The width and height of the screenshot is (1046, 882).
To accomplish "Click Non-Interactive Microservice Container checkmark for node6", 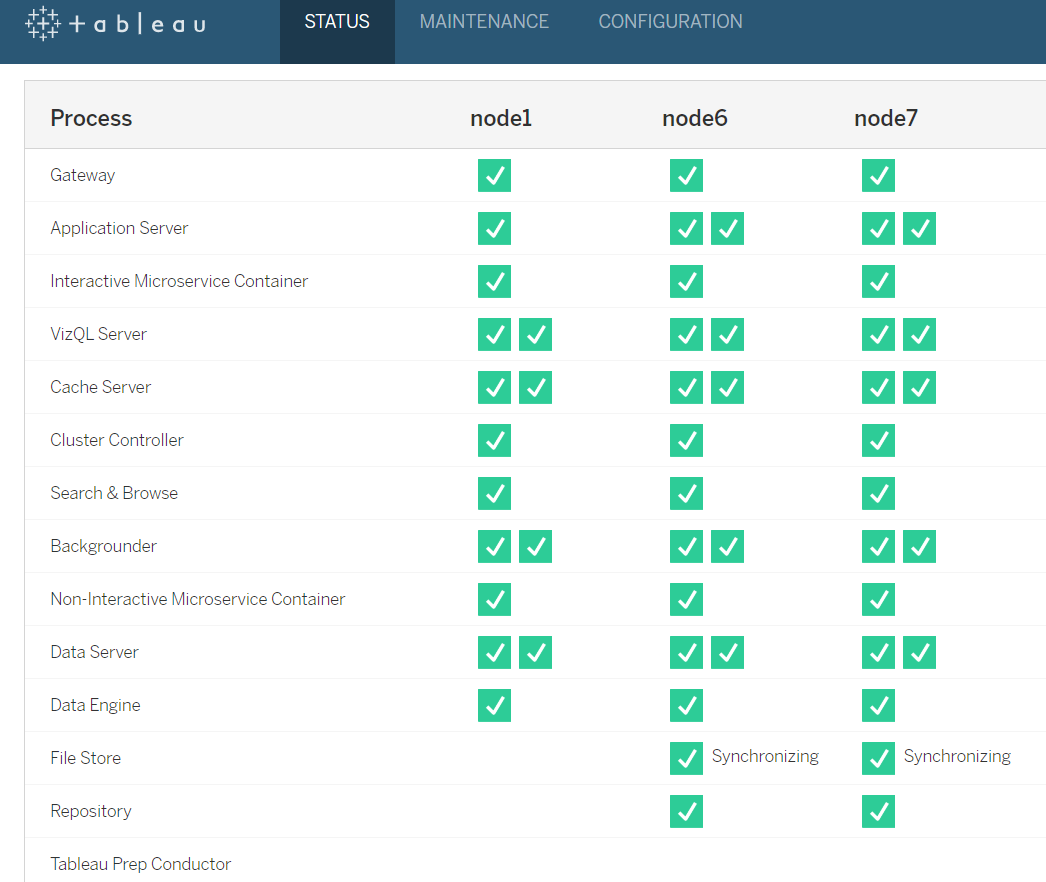I will [686, 599].
